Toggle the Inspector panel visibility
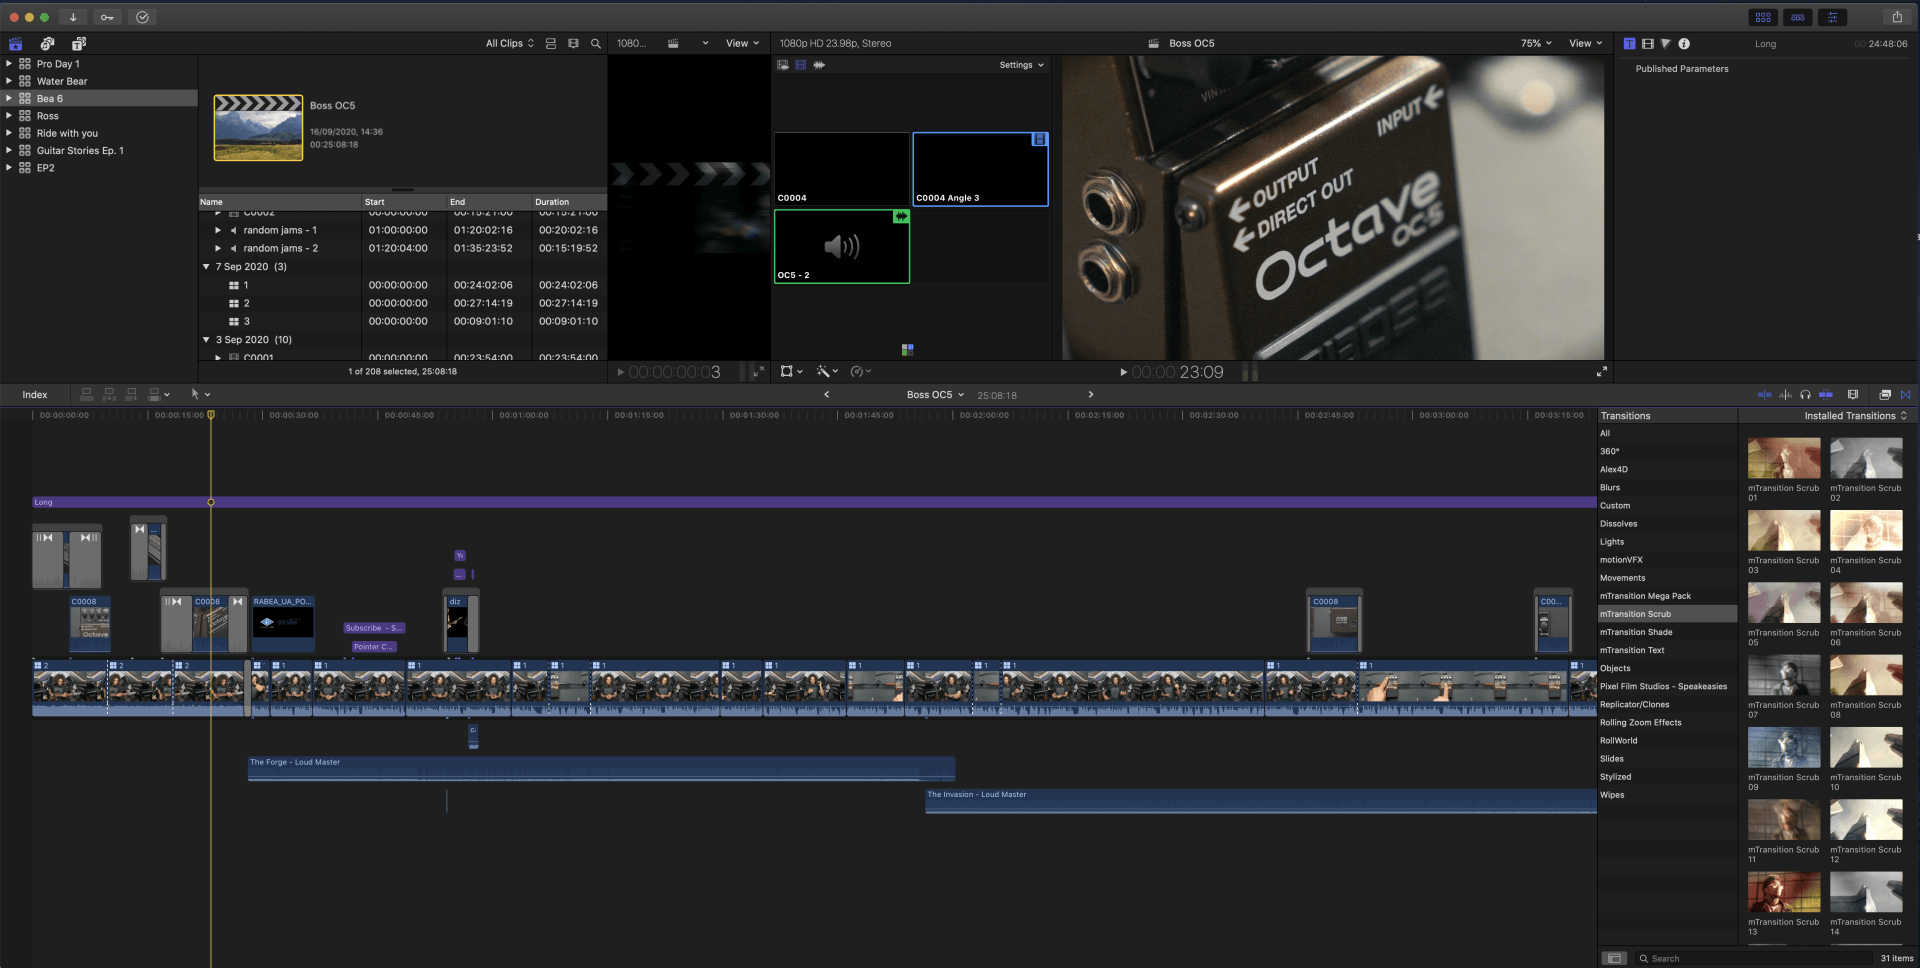The height and width of the screenshot is (968, 1920). coord(1832,17)
